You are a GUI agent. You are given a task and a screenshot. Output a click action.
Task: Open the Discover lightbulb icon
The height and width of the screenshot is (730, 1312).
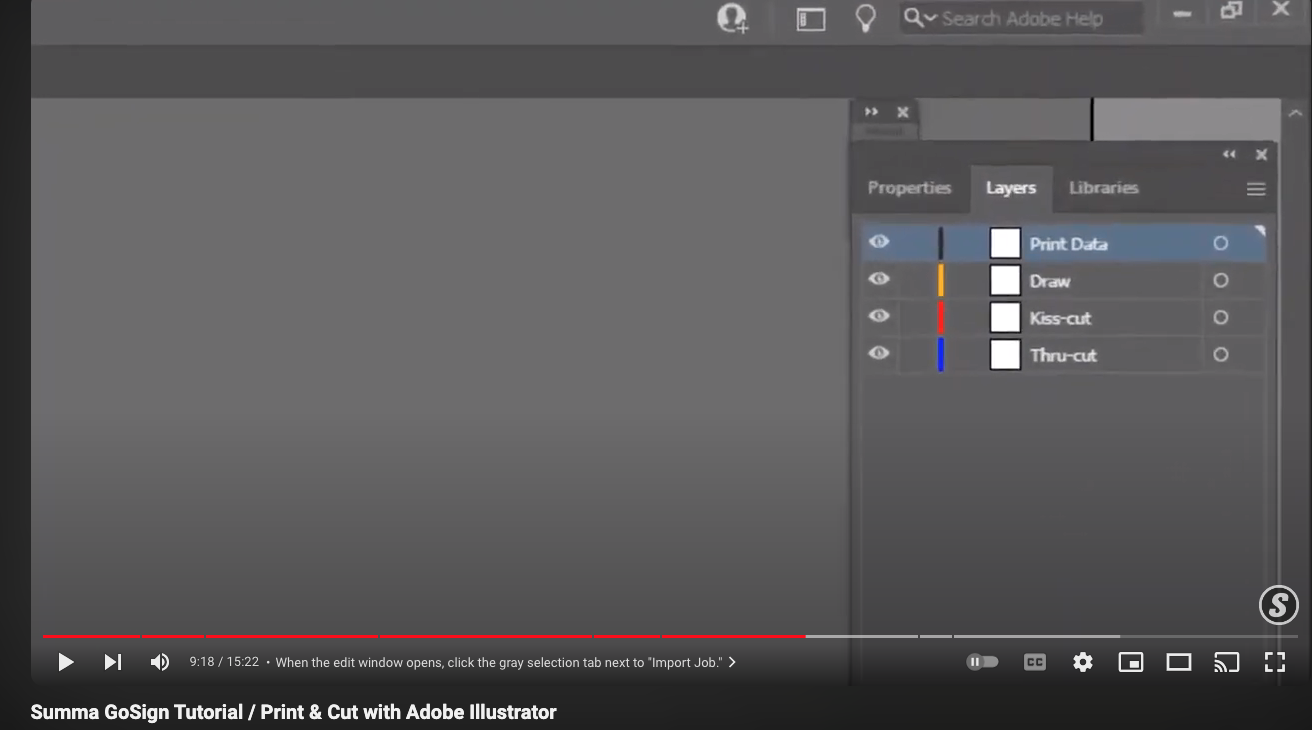point(866,18)
